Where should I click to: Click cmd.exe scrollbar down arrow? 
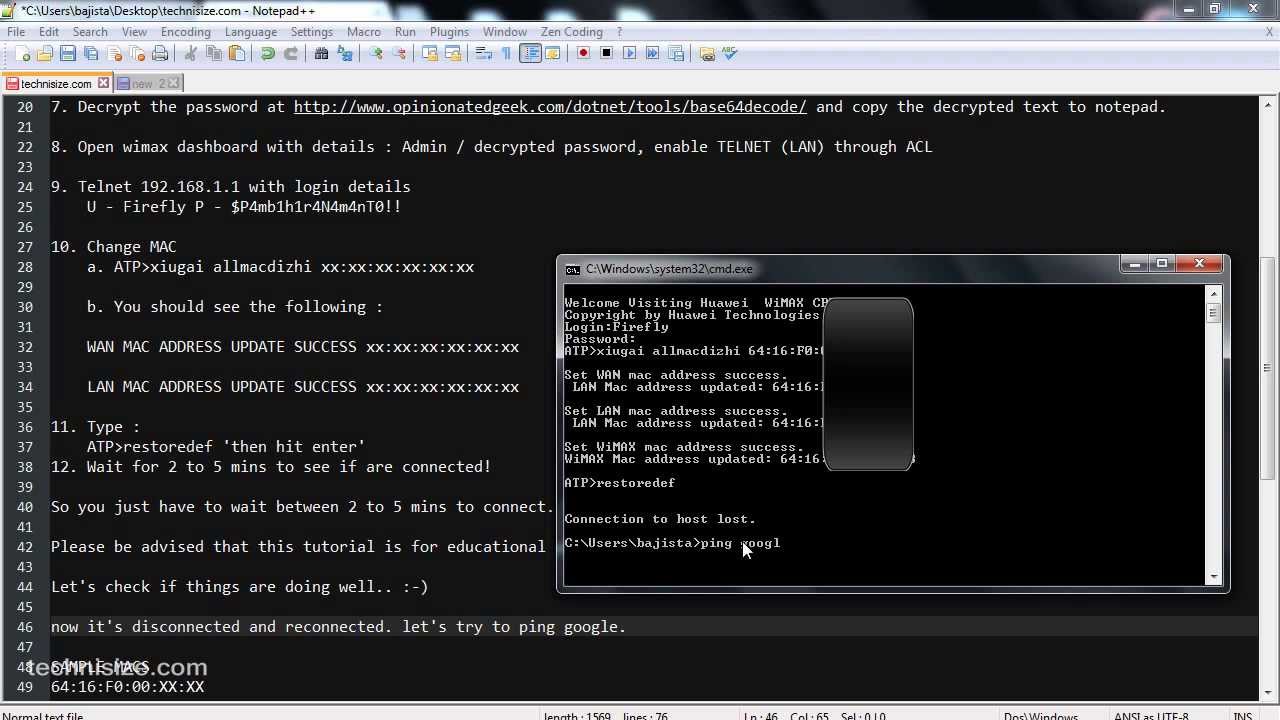click(1214, 577)
